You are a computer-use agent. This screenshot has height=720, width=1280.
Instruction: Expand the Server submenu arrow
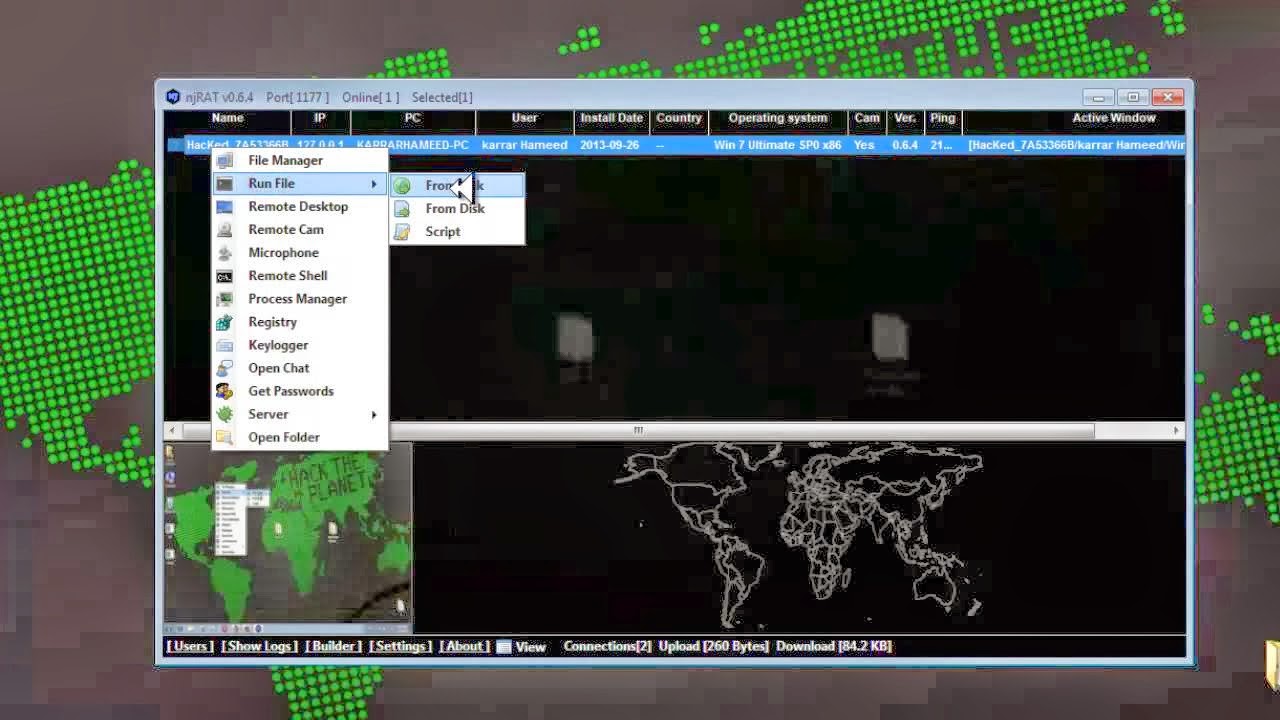(375, 414)
